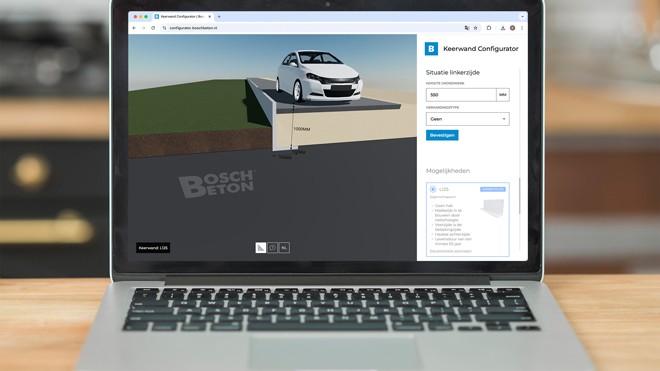Click the Keerwand L125 label in viewer
This screenshot has width=660, height=371.
coord(153,248)
